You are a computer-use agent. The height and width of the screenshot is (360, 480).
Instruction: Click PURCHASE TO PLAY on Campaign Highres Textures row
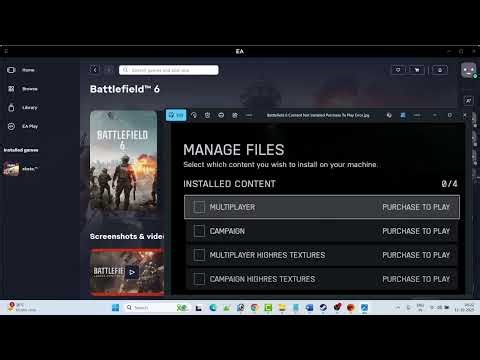point(416,279)
